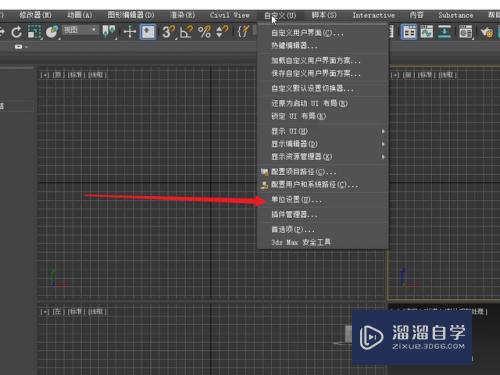Open the Substance menu
The image size is (500, 375).
click(456, 15)
